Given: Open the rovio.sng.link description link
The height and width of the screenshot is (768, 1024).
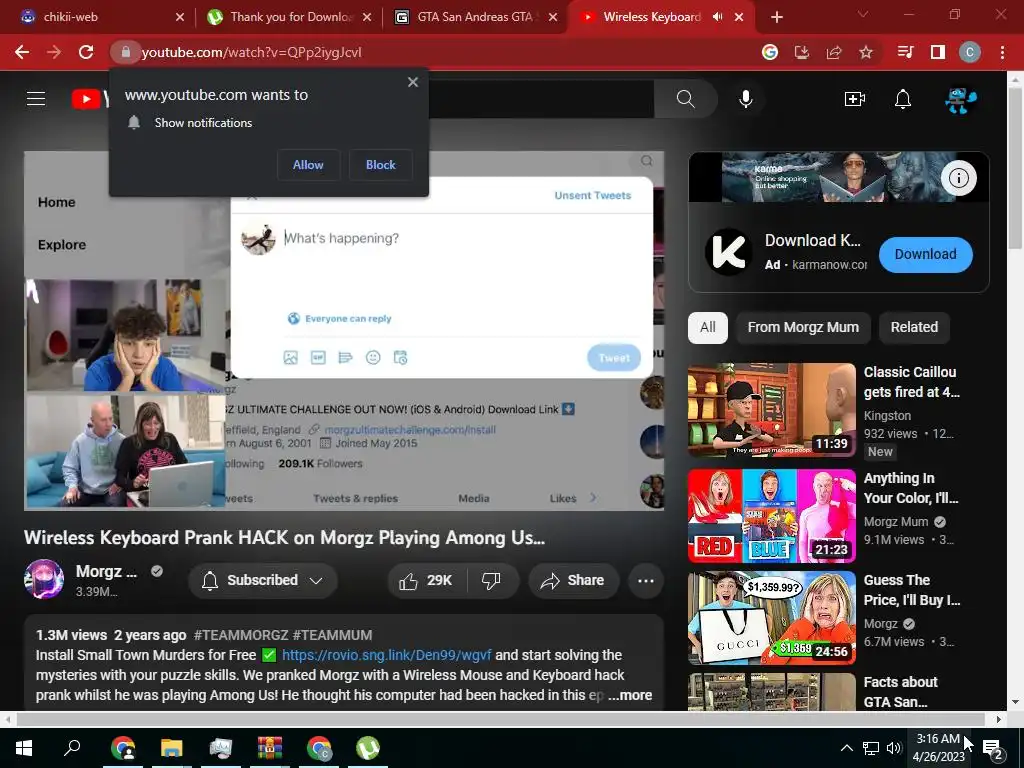Looking at the screenshot, I should [387, 655].
